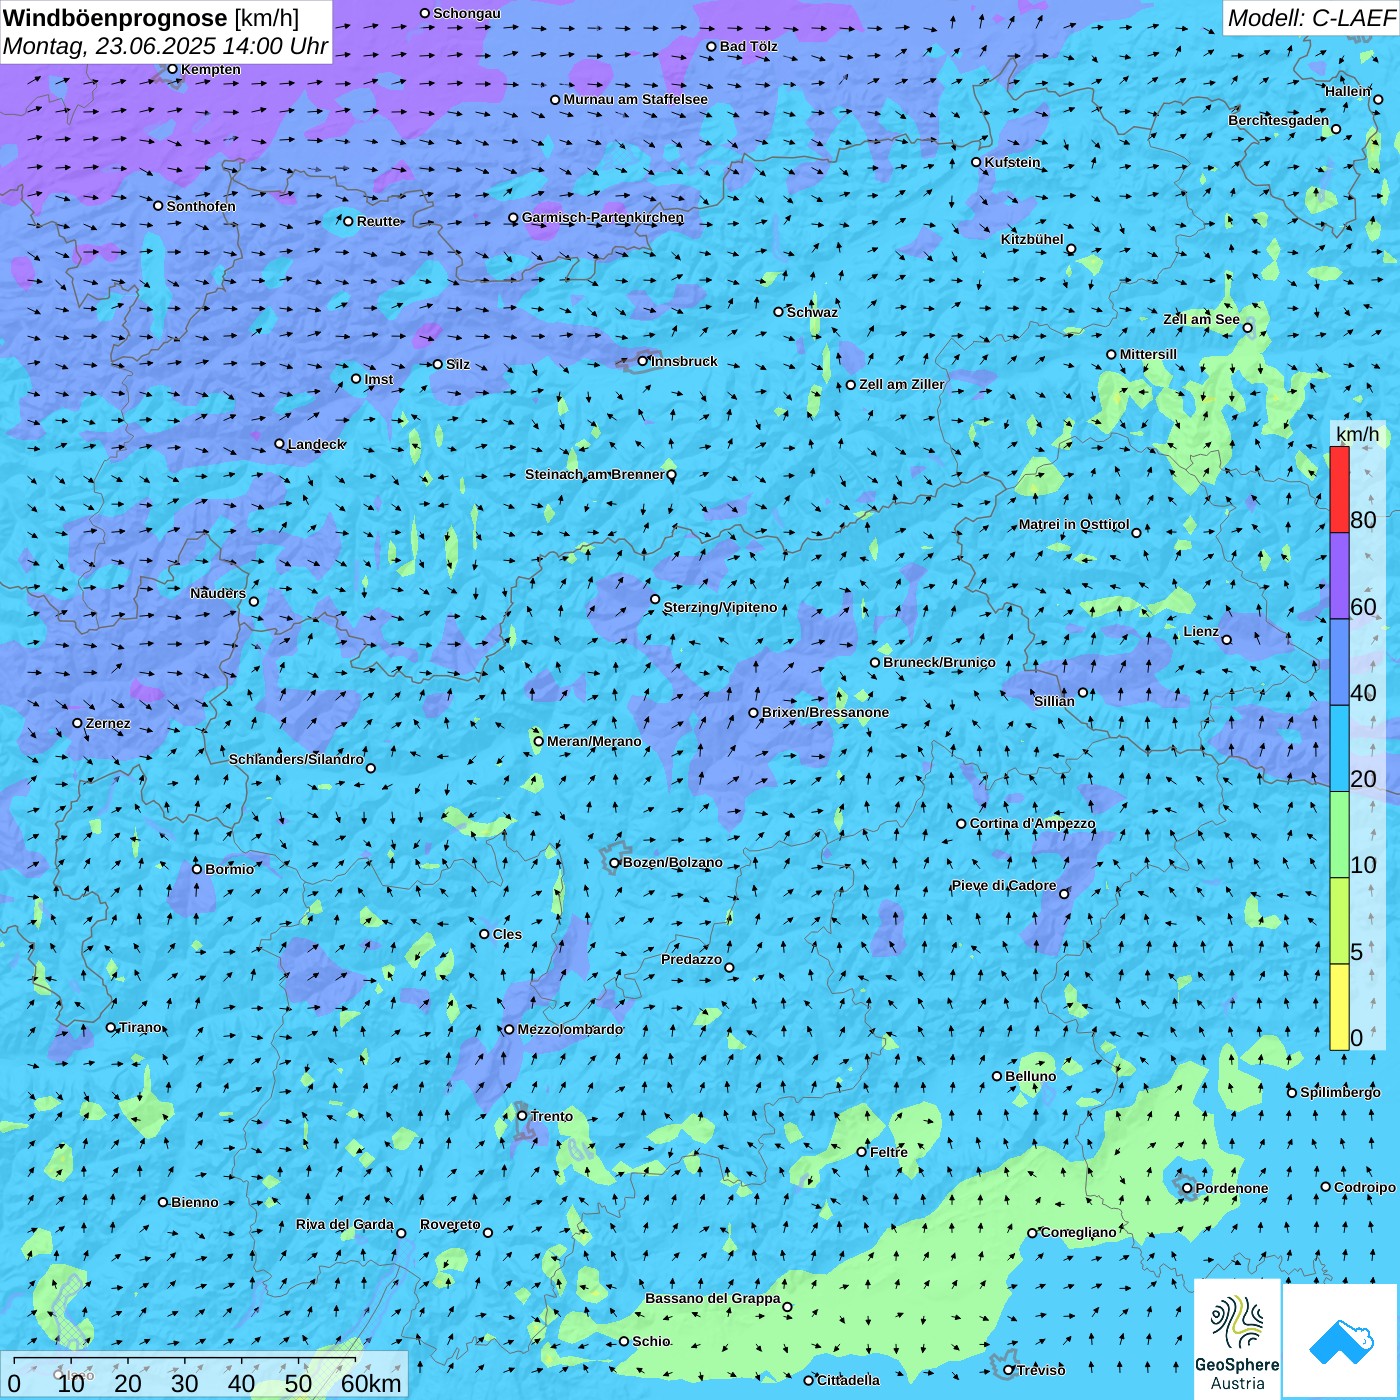Screen dimensions: 1400x1400
Task: Select the purple 60–80 legend segment
Action: coord(1339,576)
